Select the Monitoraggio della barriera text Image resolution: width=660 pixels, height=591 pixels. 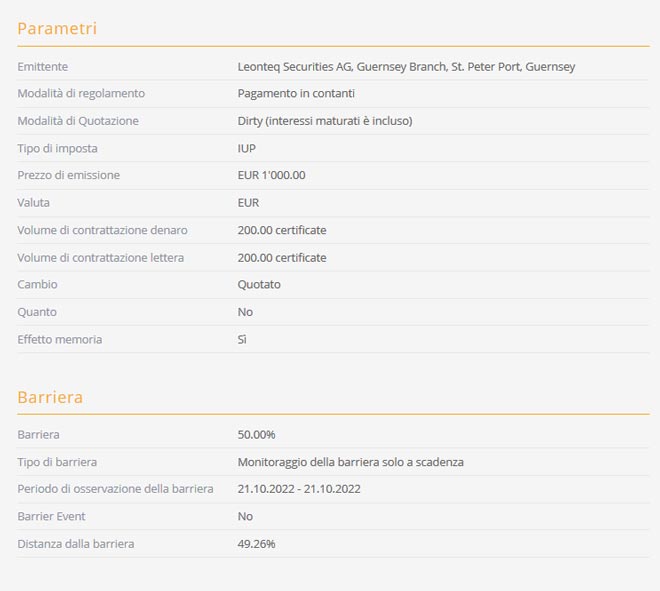coord(350,462)
